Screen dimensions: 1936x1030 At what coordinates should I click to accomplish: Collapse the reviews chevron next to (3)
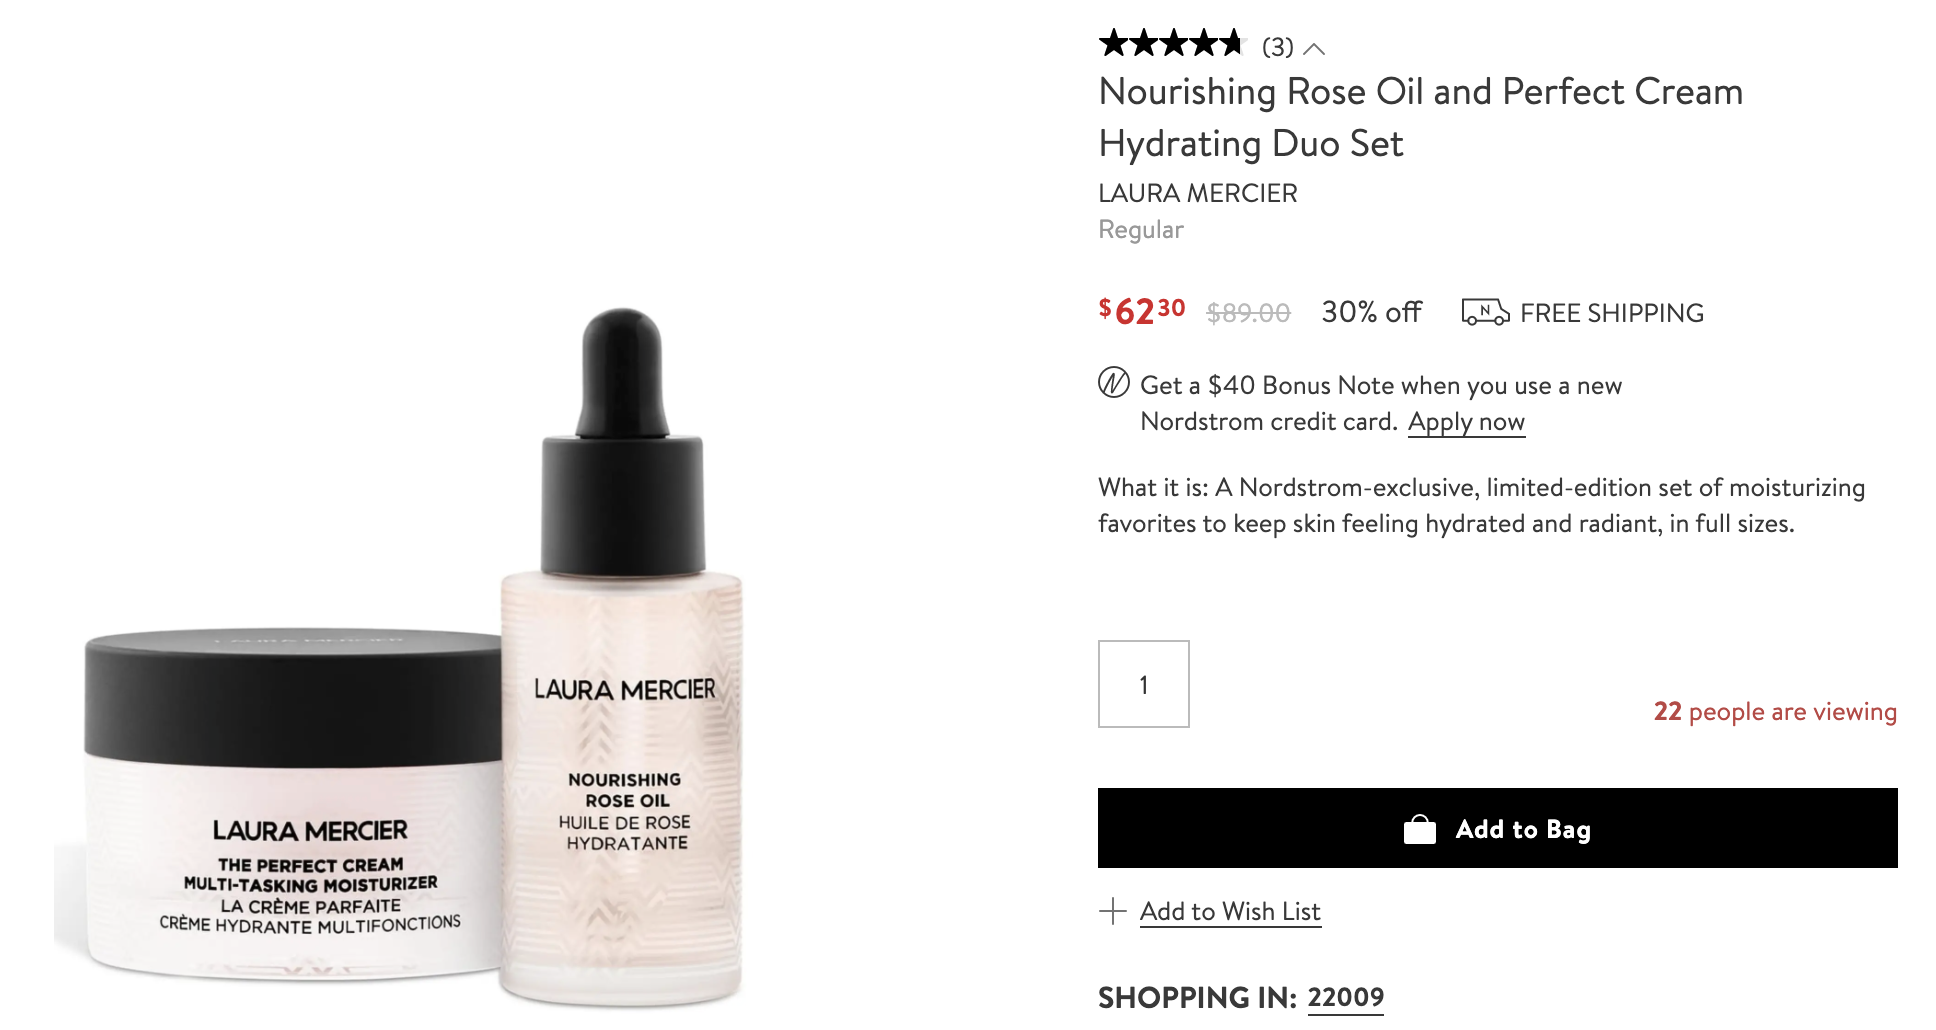point(1314,49)
